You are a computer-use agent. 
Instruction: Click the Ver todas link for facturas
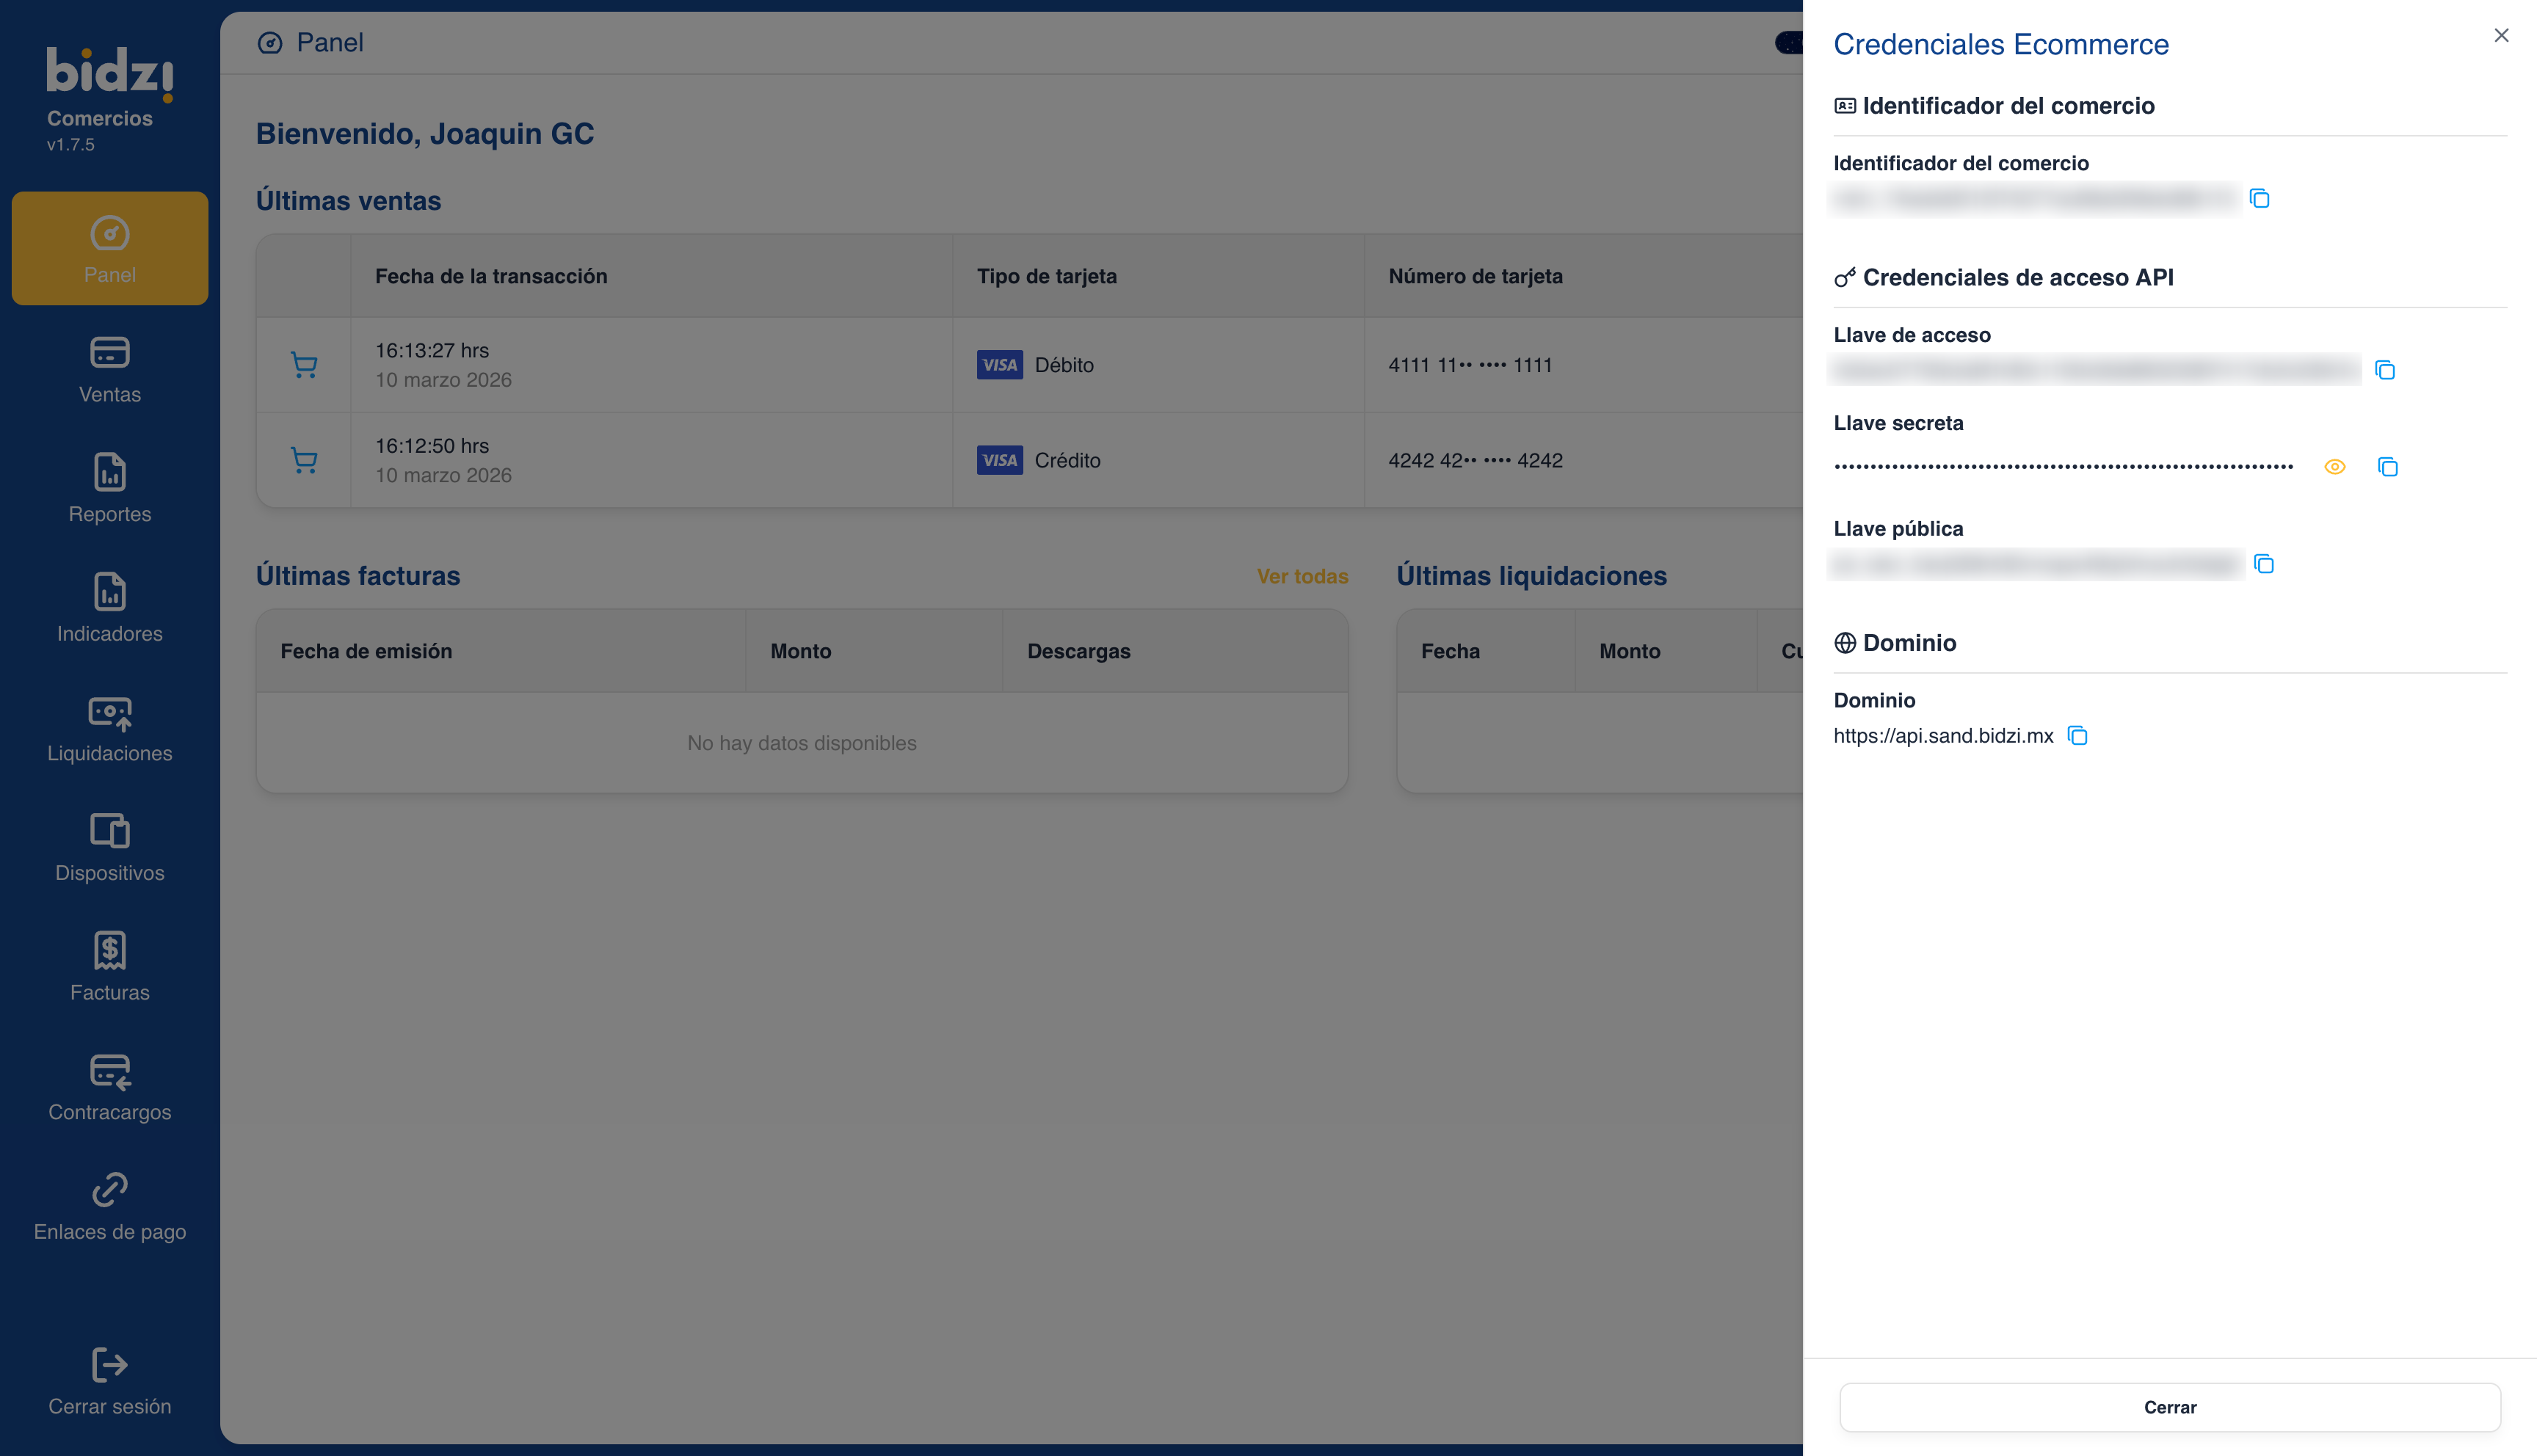click(x=1302, y=576)
